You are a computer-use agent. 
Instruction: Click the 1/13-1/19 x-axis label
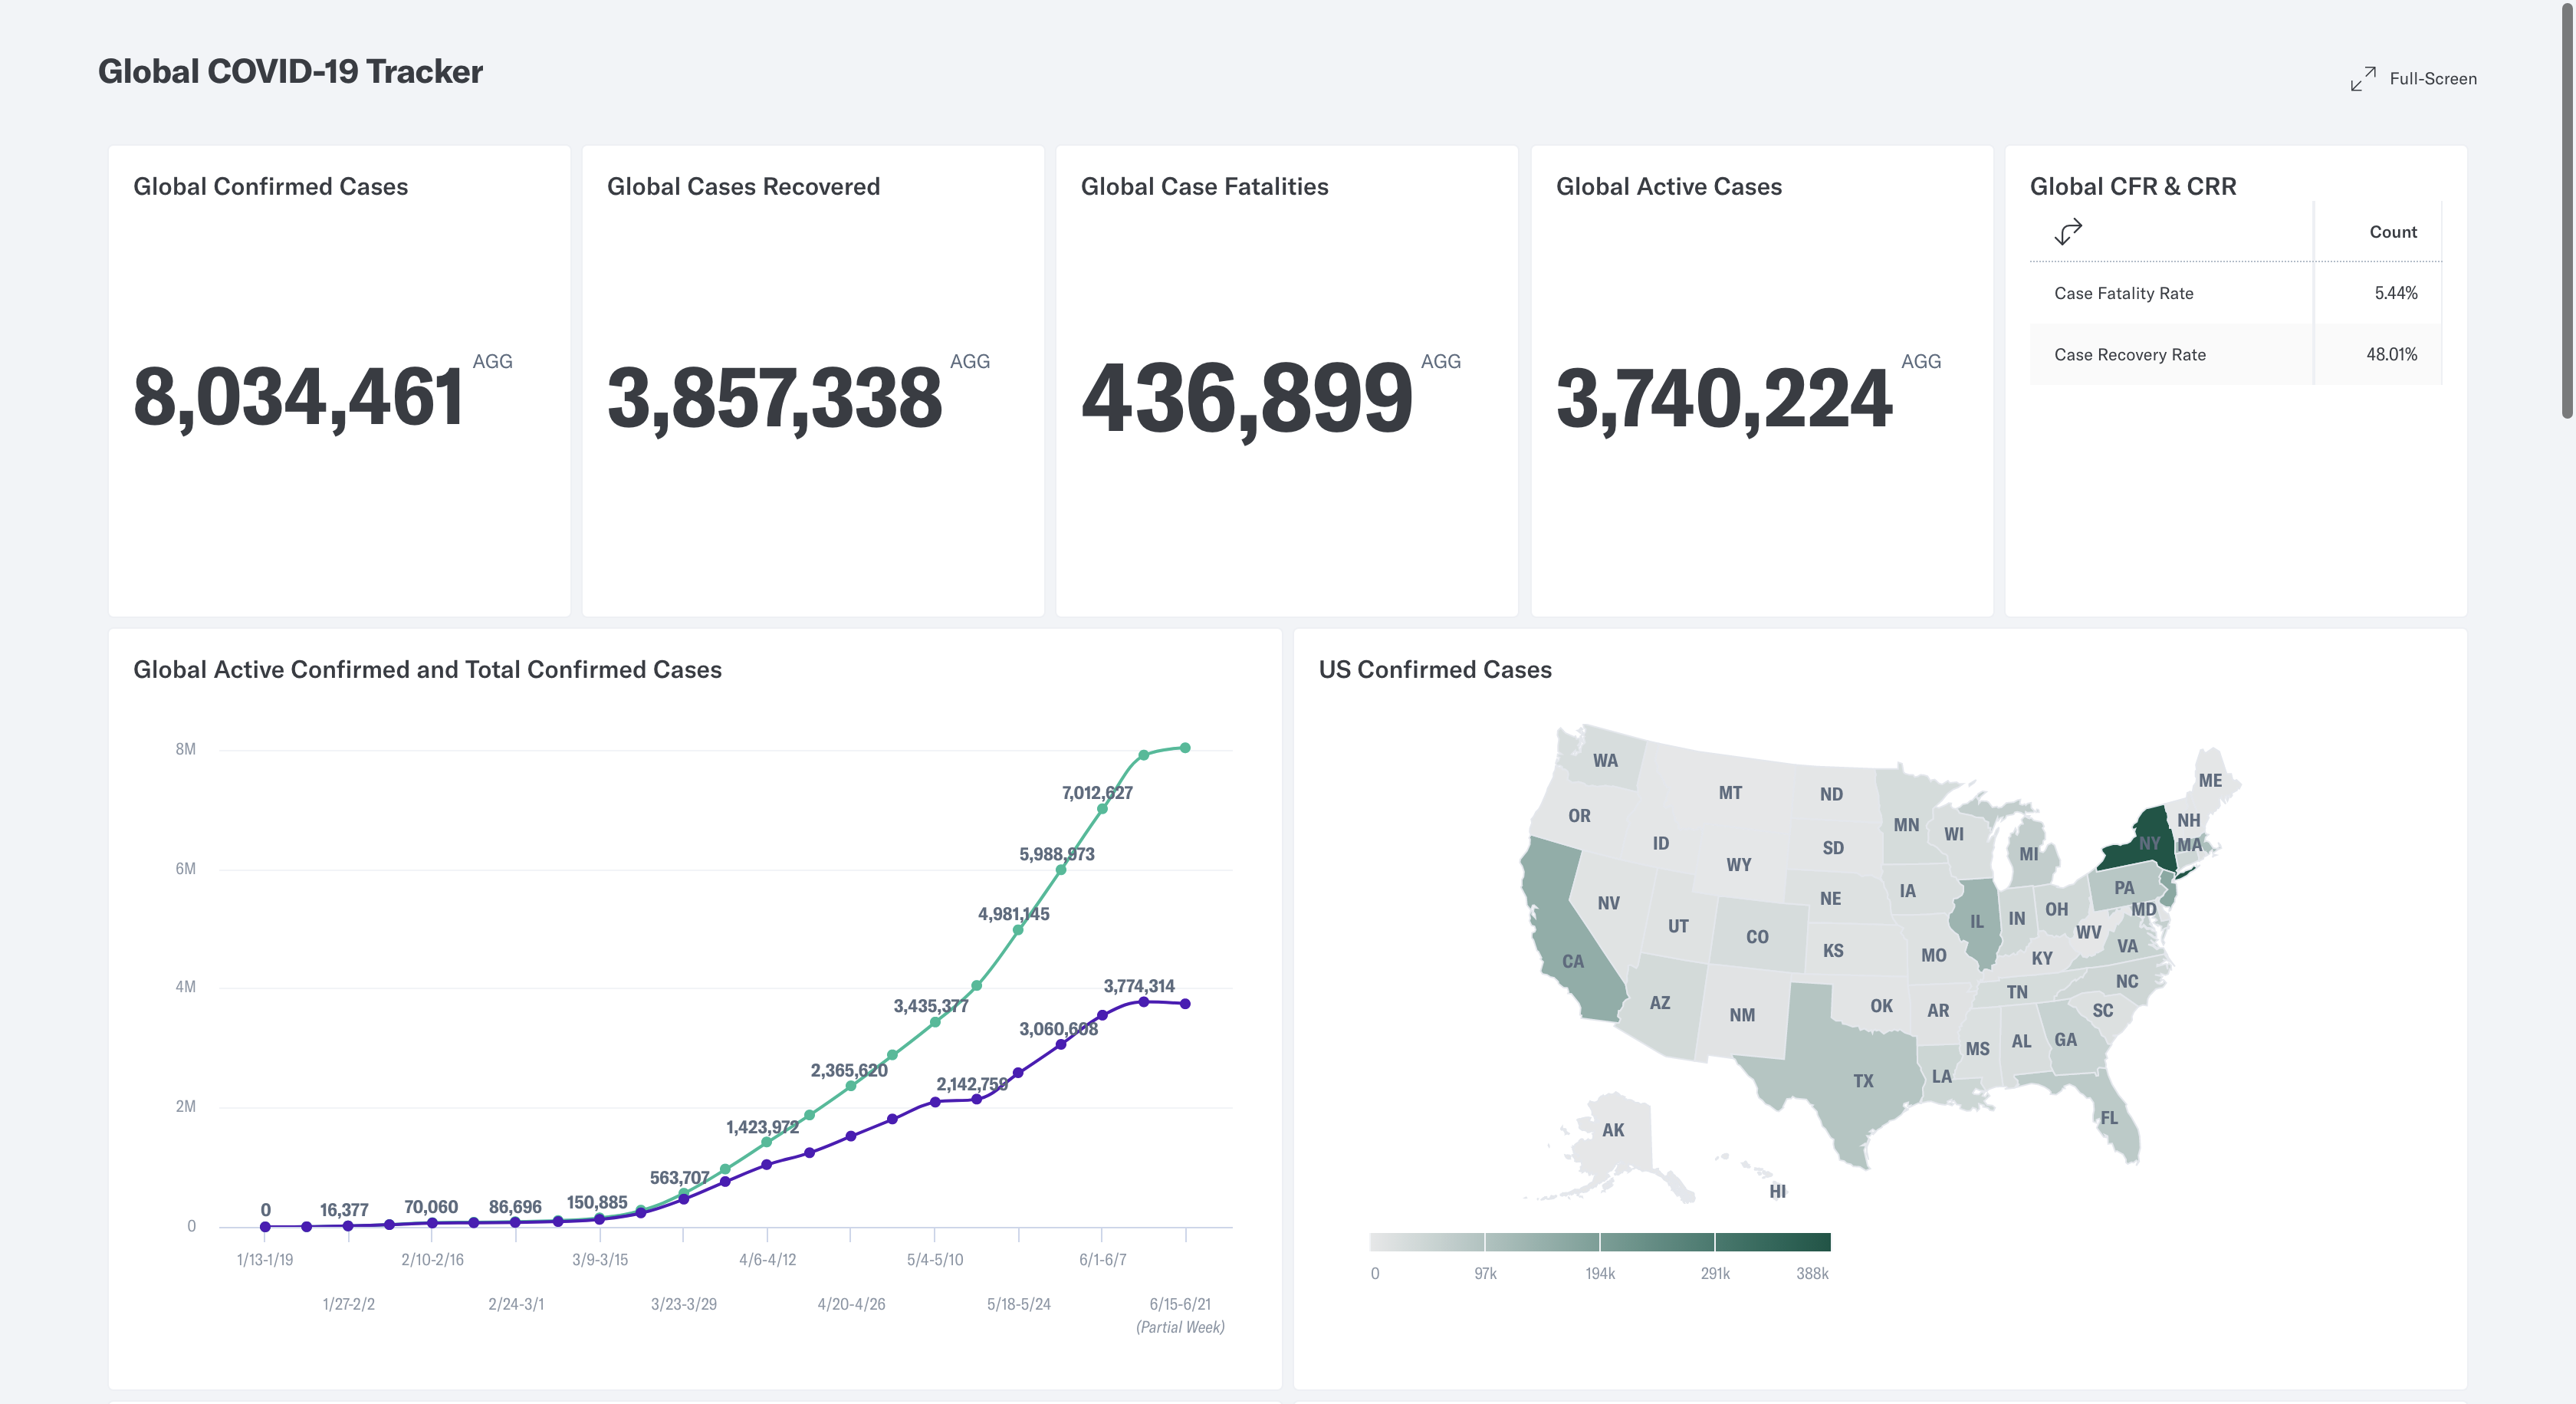point(265,1260)
